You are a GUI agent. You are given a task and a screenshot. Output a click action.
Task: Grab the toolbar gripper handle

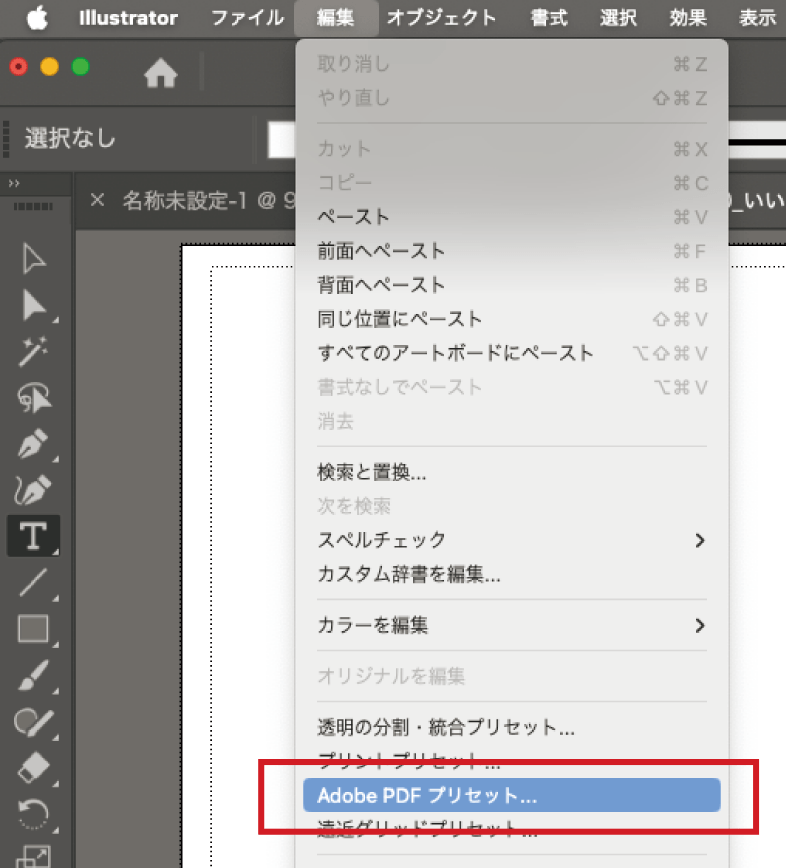(33, 206)
